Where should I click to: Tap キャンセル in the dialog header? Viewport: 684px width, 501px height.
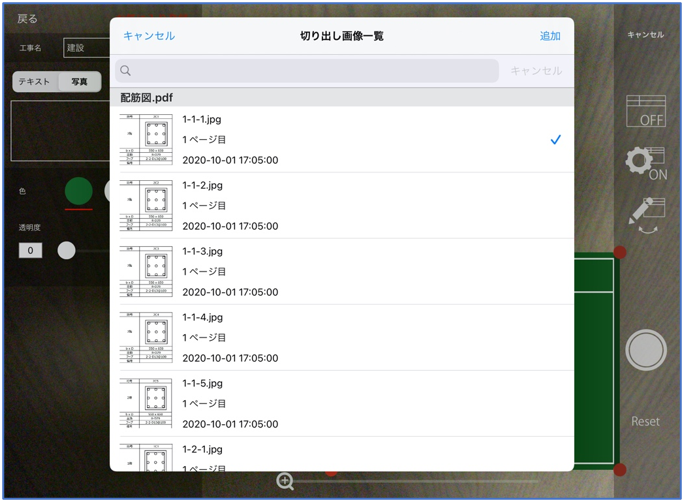[149, 36]
